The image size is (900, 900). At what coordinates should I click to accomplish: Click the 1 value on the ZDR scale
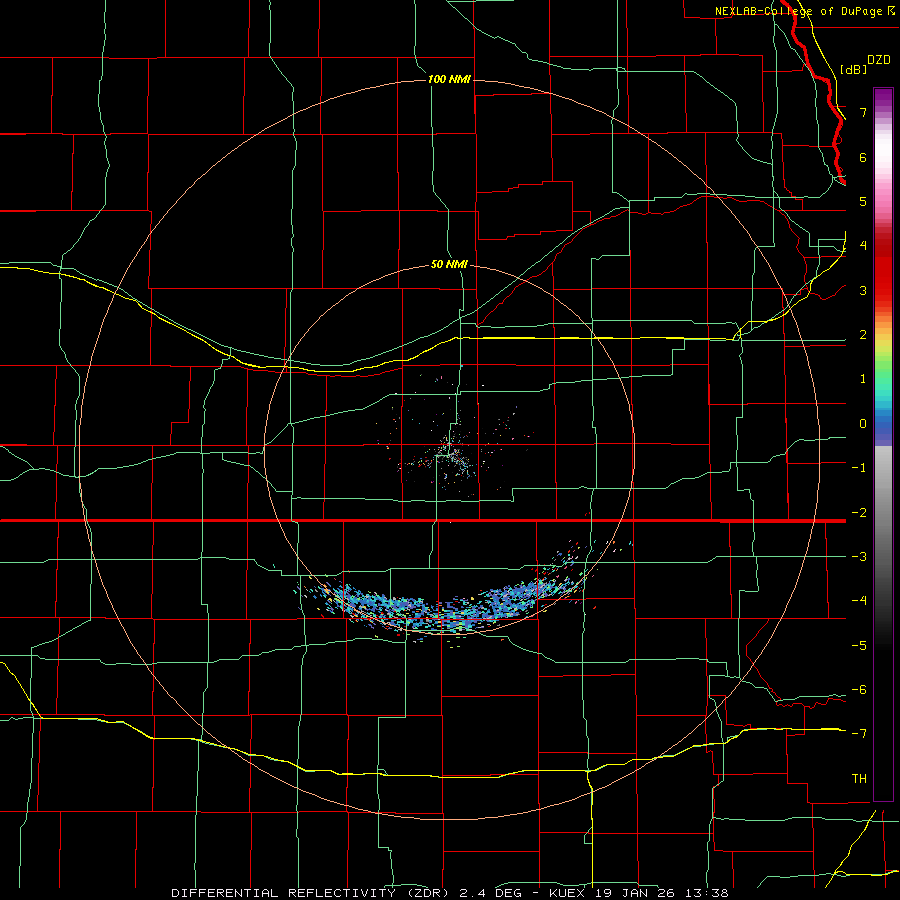tap(863, 379)
